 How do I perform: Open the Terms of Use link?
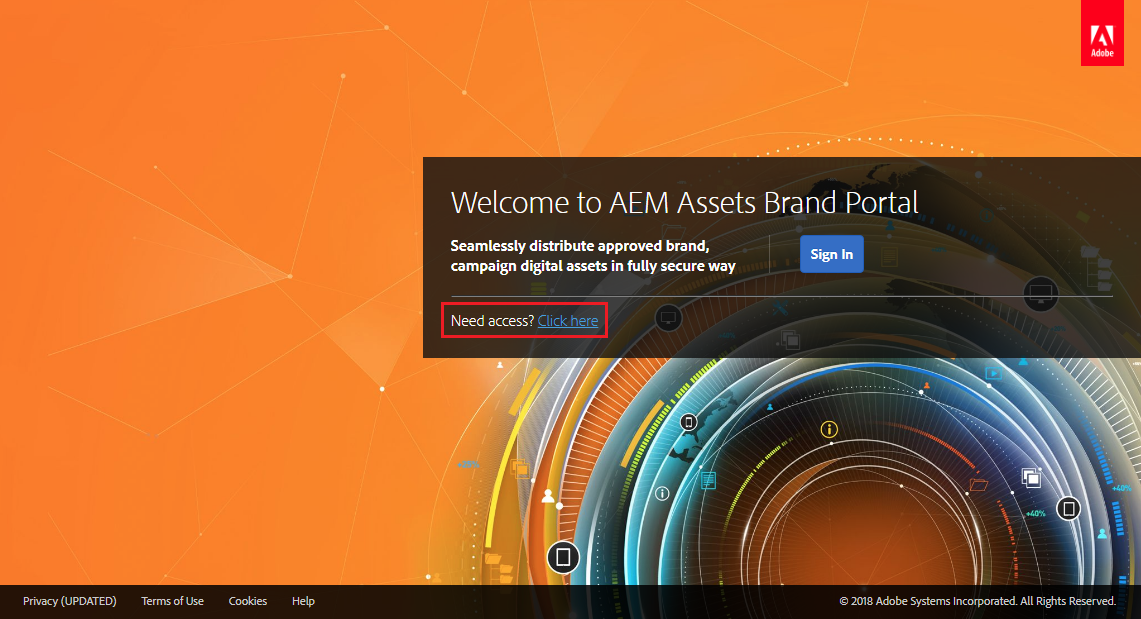point(172,601)
